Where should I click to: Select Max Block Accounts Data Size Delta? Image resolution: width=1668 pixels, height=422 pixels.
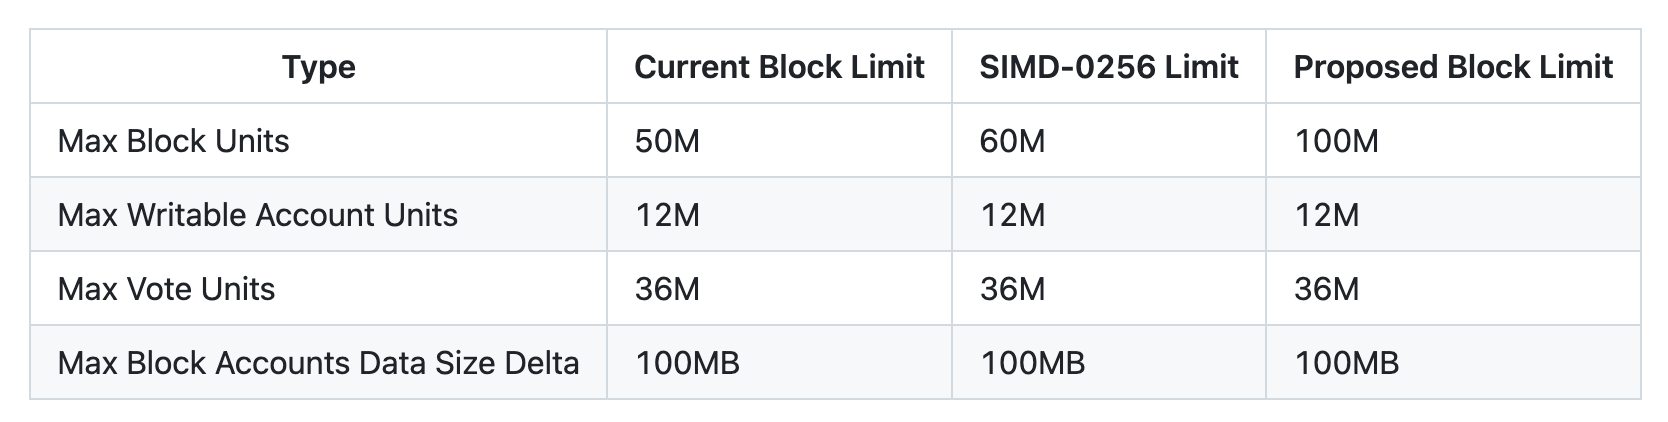pyautogui.click(x=319, y=362)
